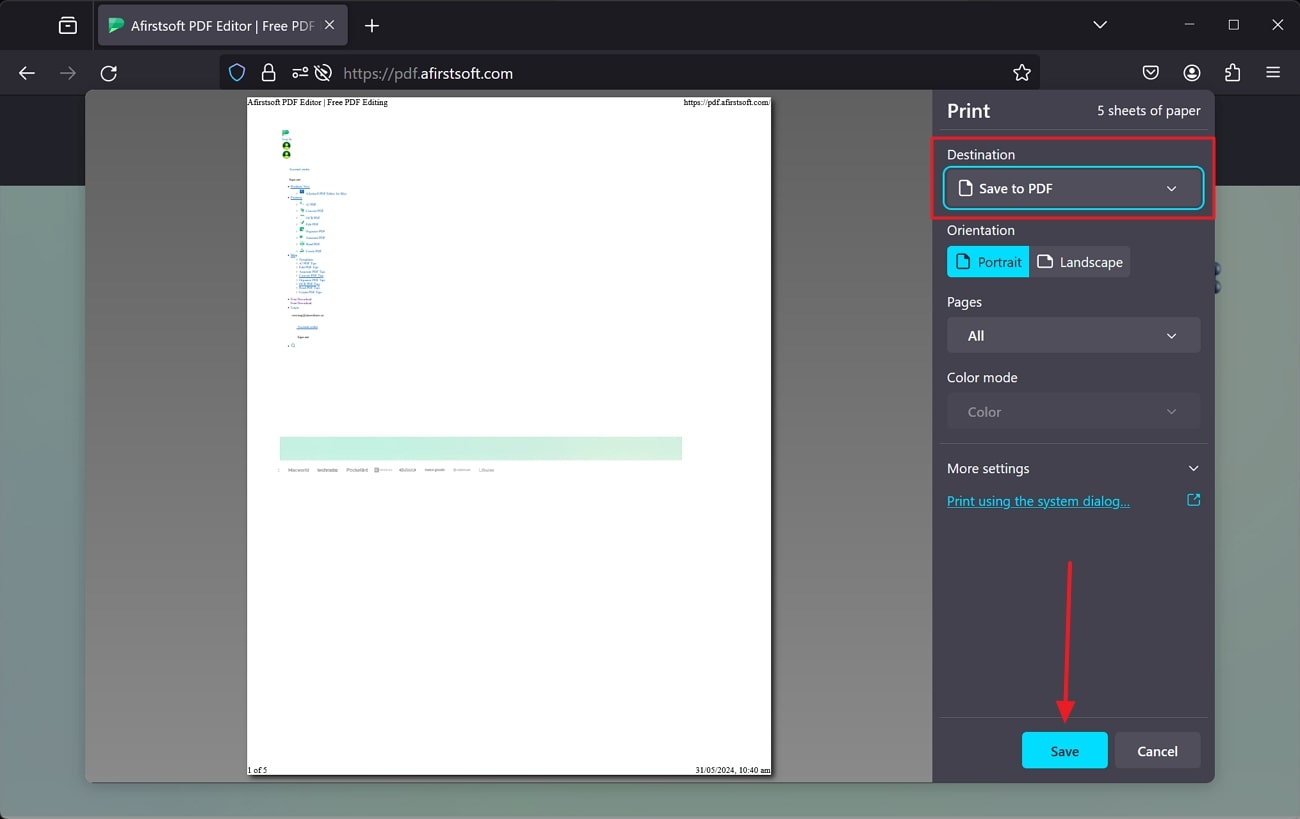This screenshot has width=1300, height=819.
Task: Open the extensions puzzle icon
Action: click(1232, 73)
